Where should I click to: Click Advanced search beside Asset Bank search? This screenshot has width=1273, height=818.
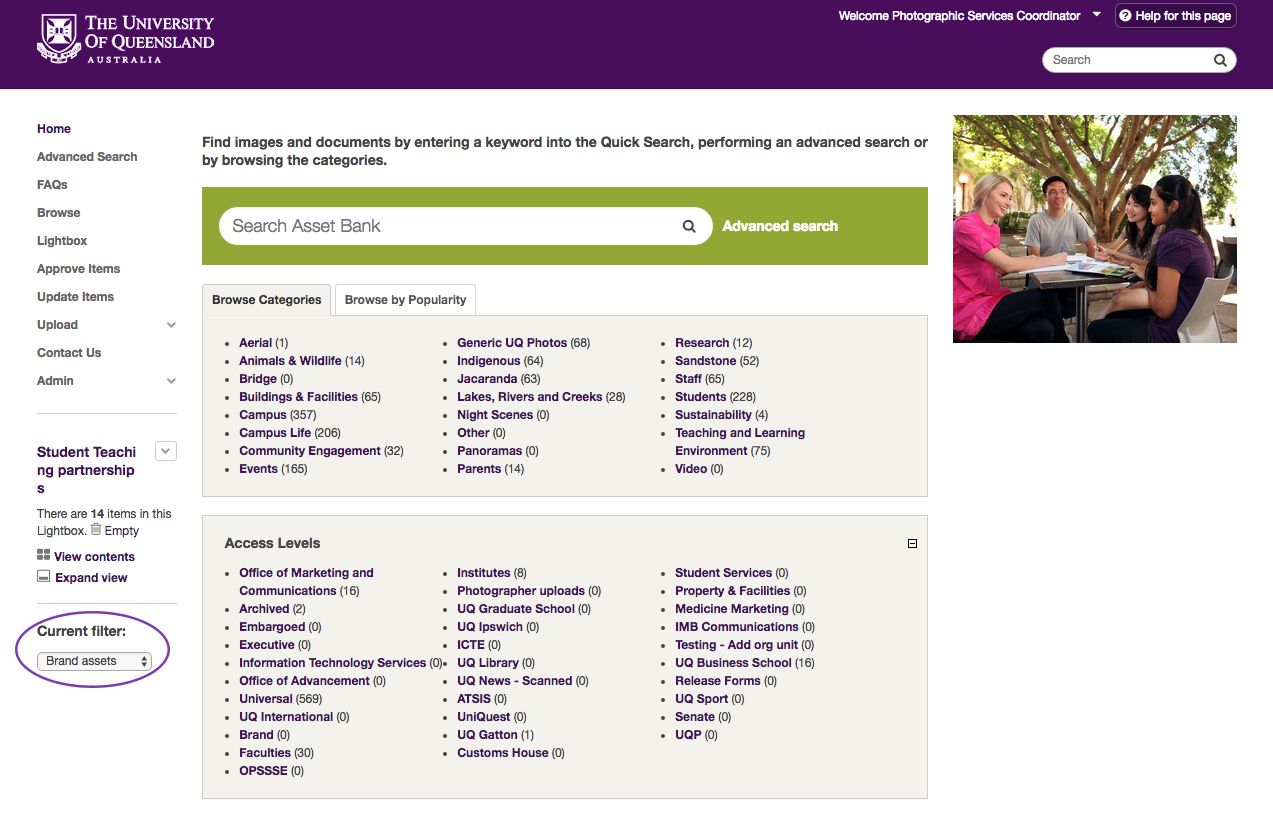coord(780,226)
